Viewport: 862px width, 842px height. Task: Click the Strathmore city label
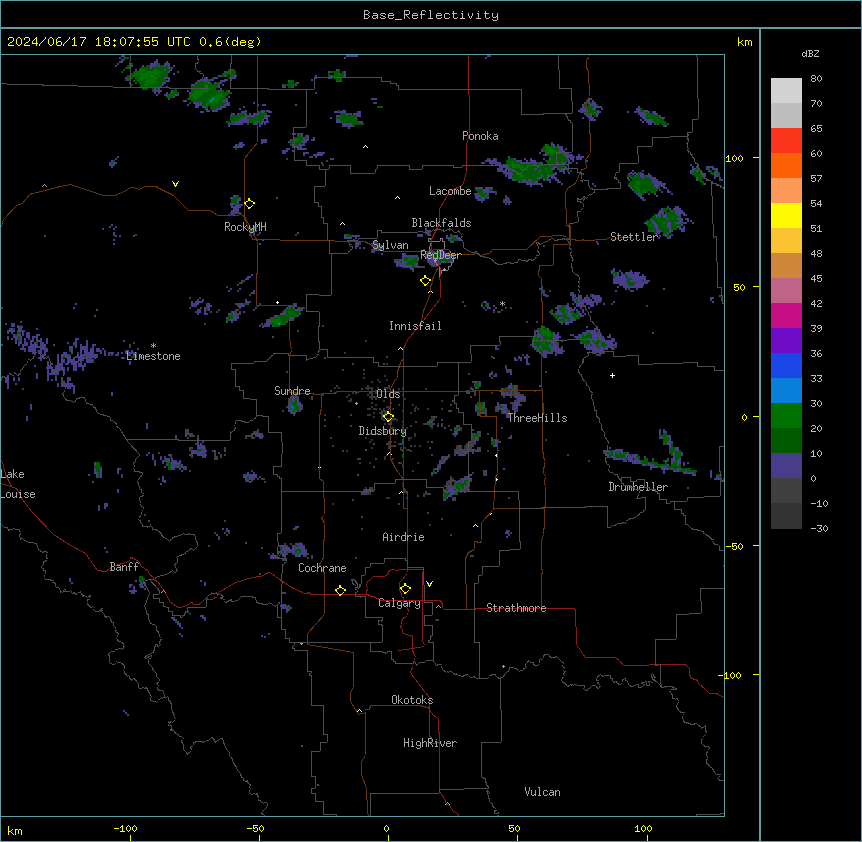(516, 608)
